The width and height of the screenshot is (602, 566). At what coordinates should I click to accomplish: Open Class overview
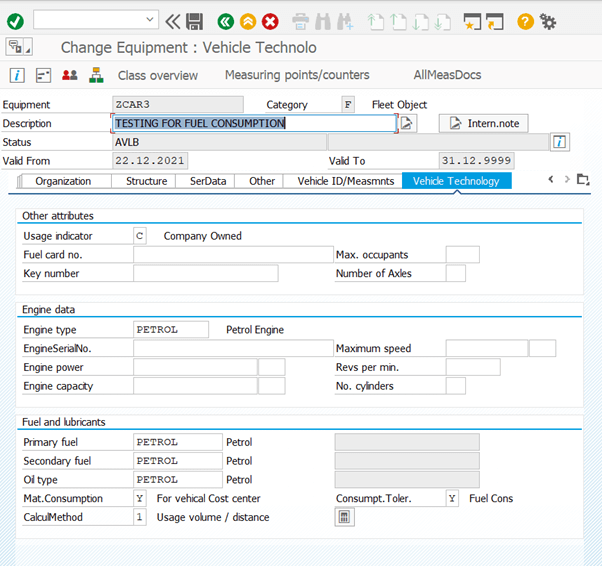click(x=158, y=75)
